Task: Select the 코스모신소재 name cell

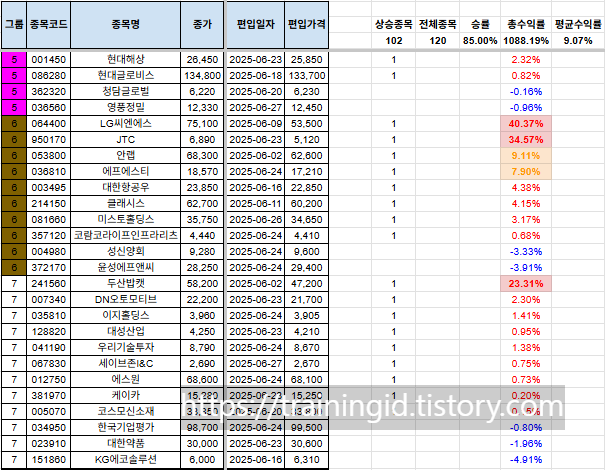Action: pyautogui.click(x=125, y=412)
